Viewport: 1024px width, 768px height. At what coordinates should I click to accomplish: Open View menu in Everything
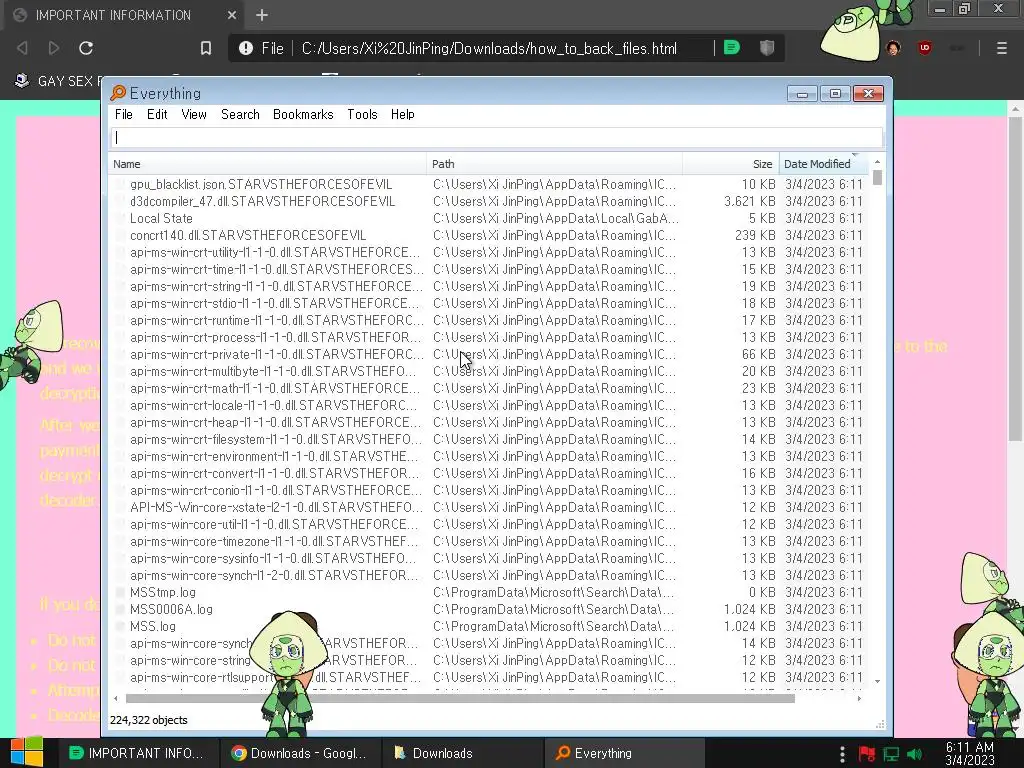pos(194,114)
